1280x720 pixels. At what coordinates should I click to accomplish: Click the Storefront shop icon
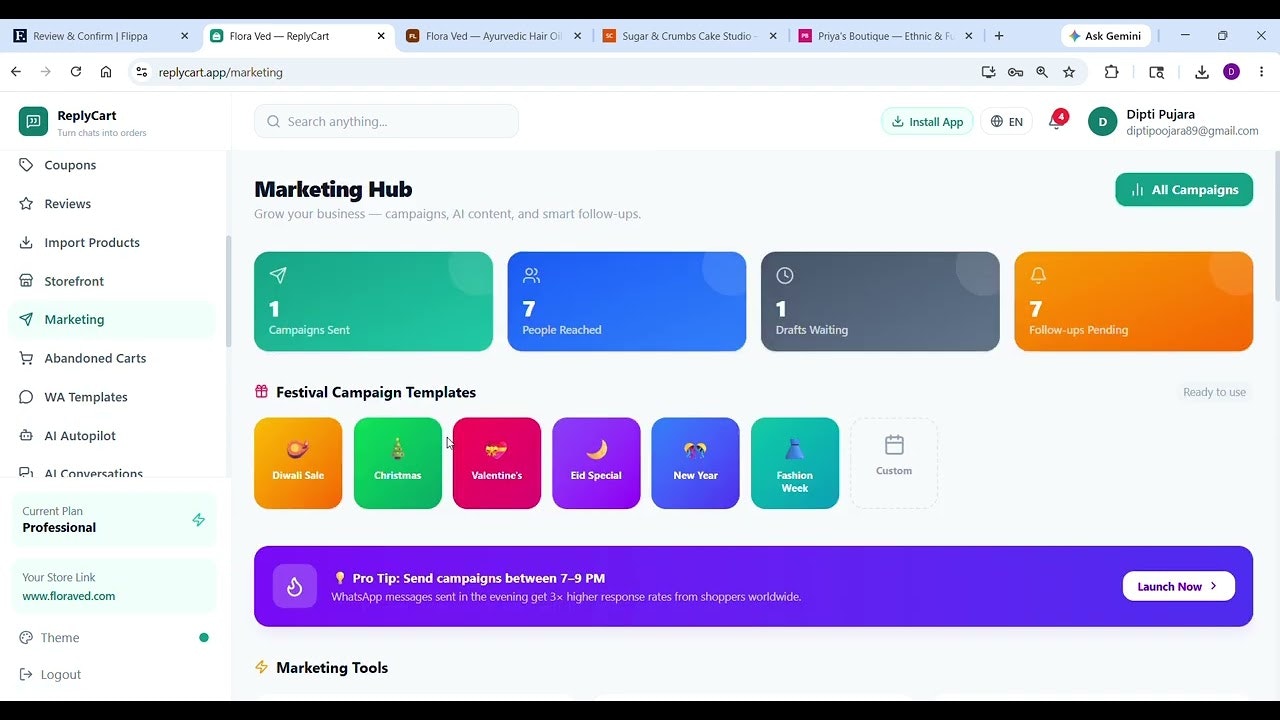tap(26, 282)
